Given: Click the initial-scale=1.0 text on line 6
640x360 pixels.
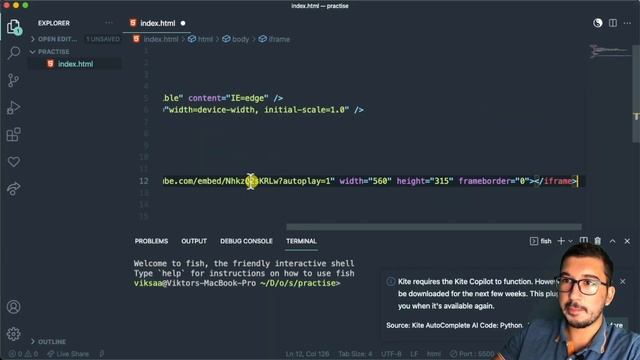Looking at the screenshot, I should coord(304,110).
